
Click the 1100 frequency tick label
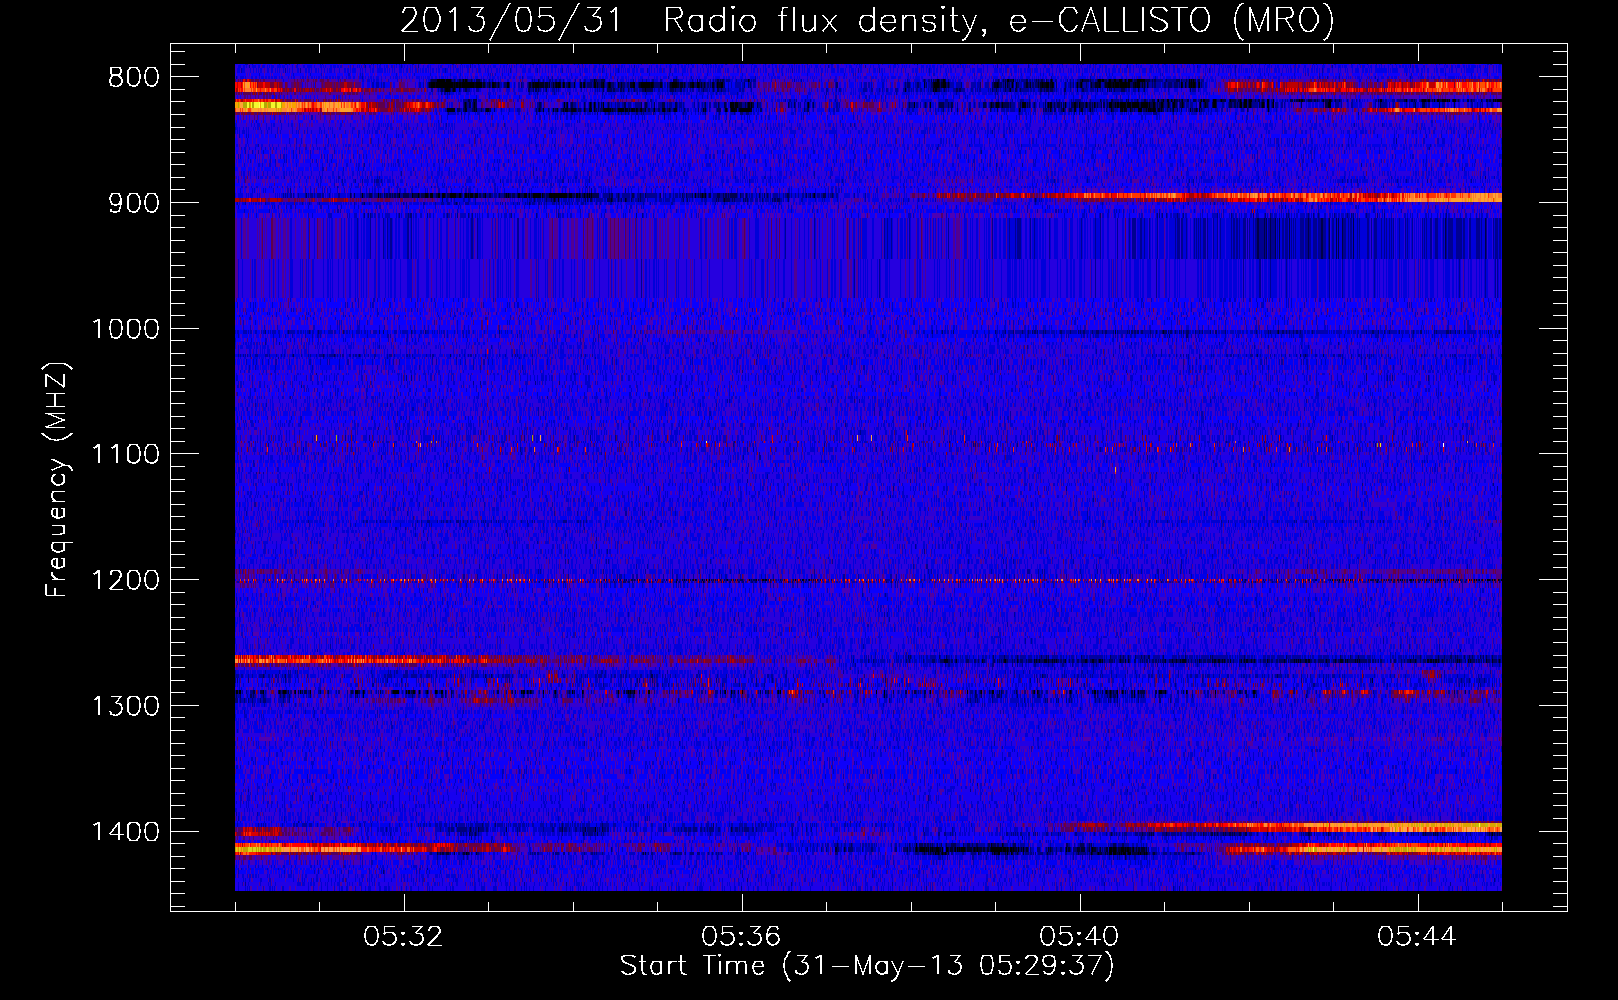(x=125, y=455)
